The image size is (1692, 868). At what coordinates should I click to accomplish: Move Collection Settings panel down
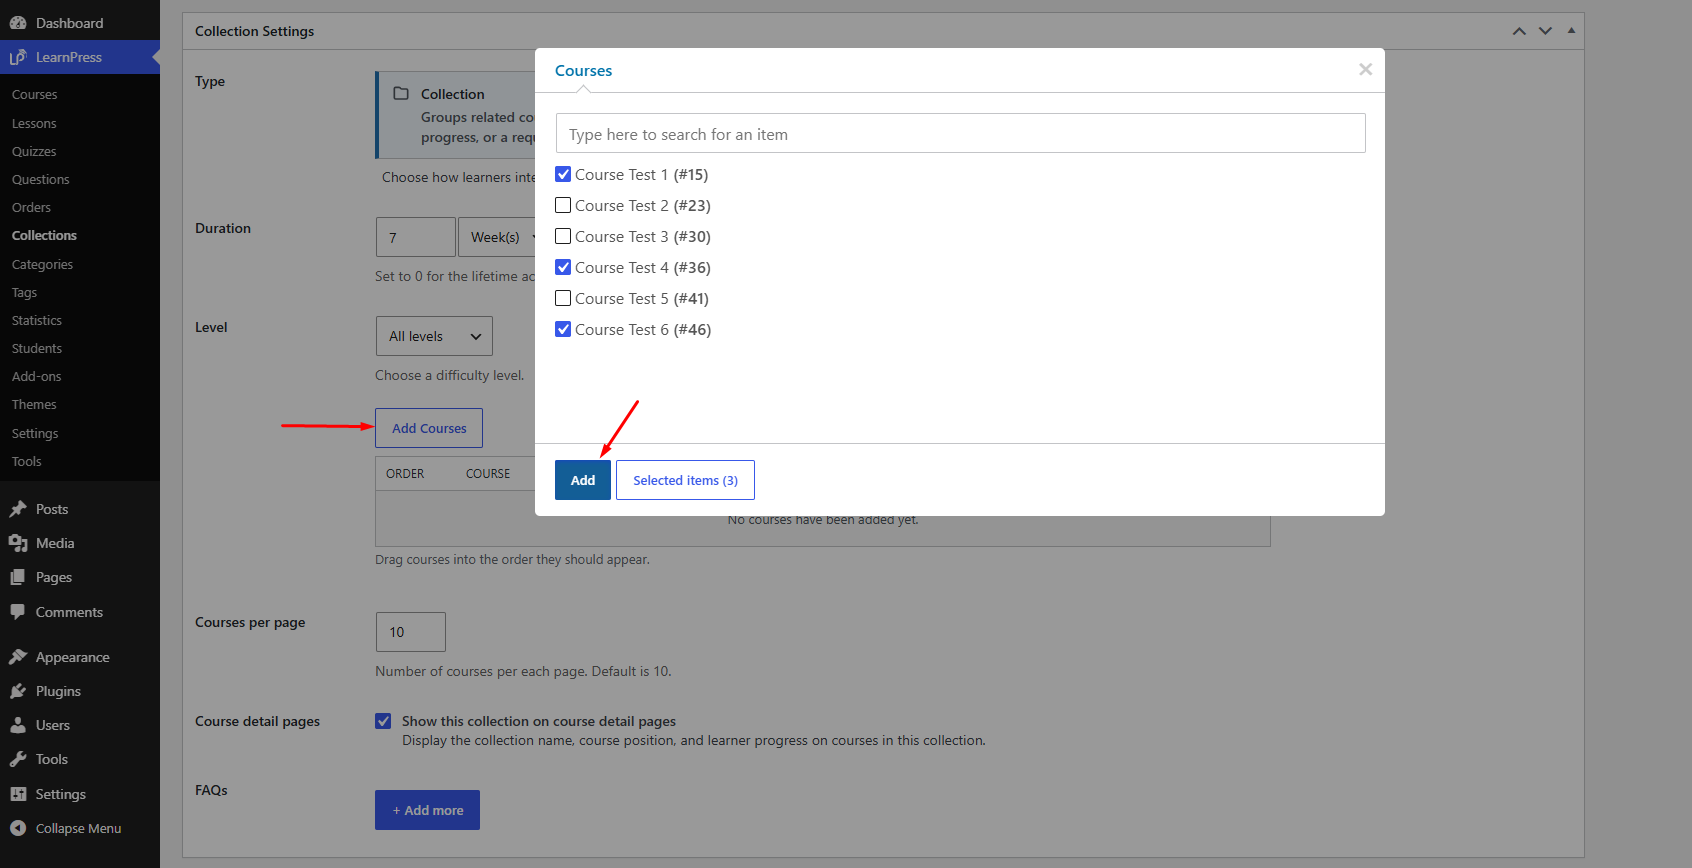pos(1545,31)
